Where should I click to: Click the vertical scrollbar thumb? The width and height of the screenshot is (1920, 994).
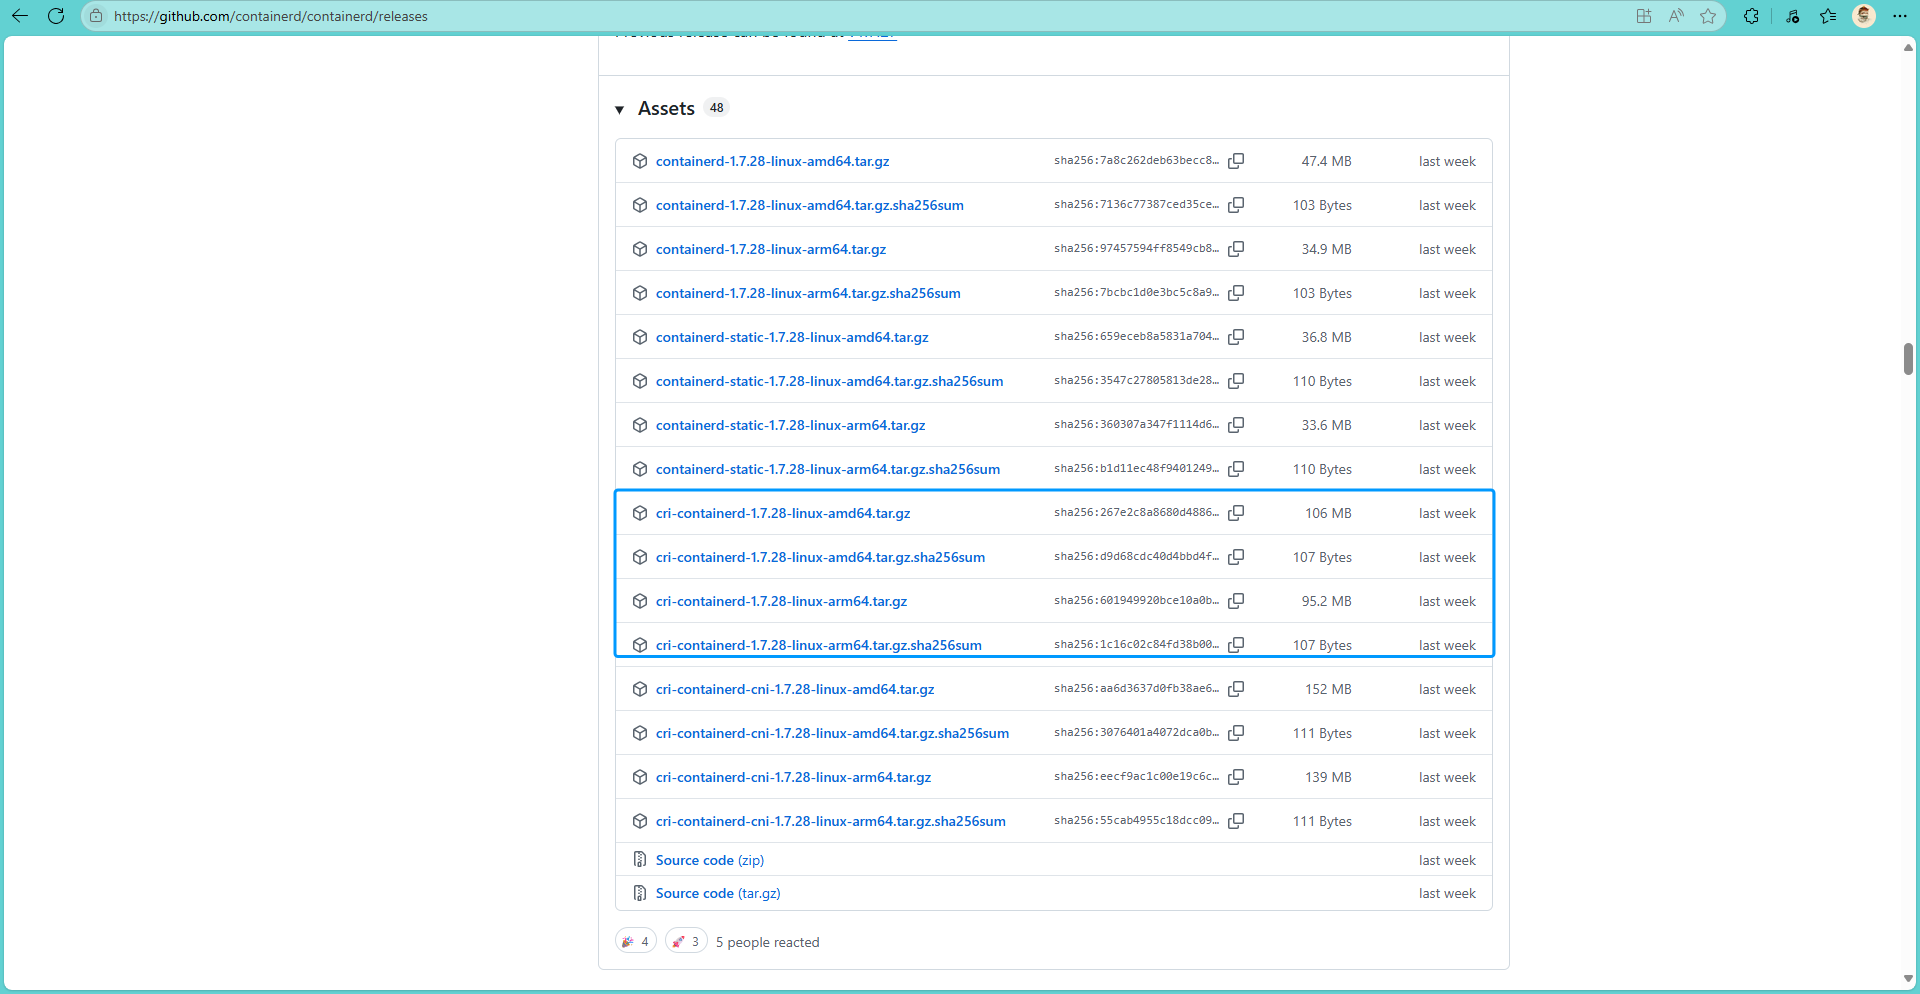(x=1908, y=358)
